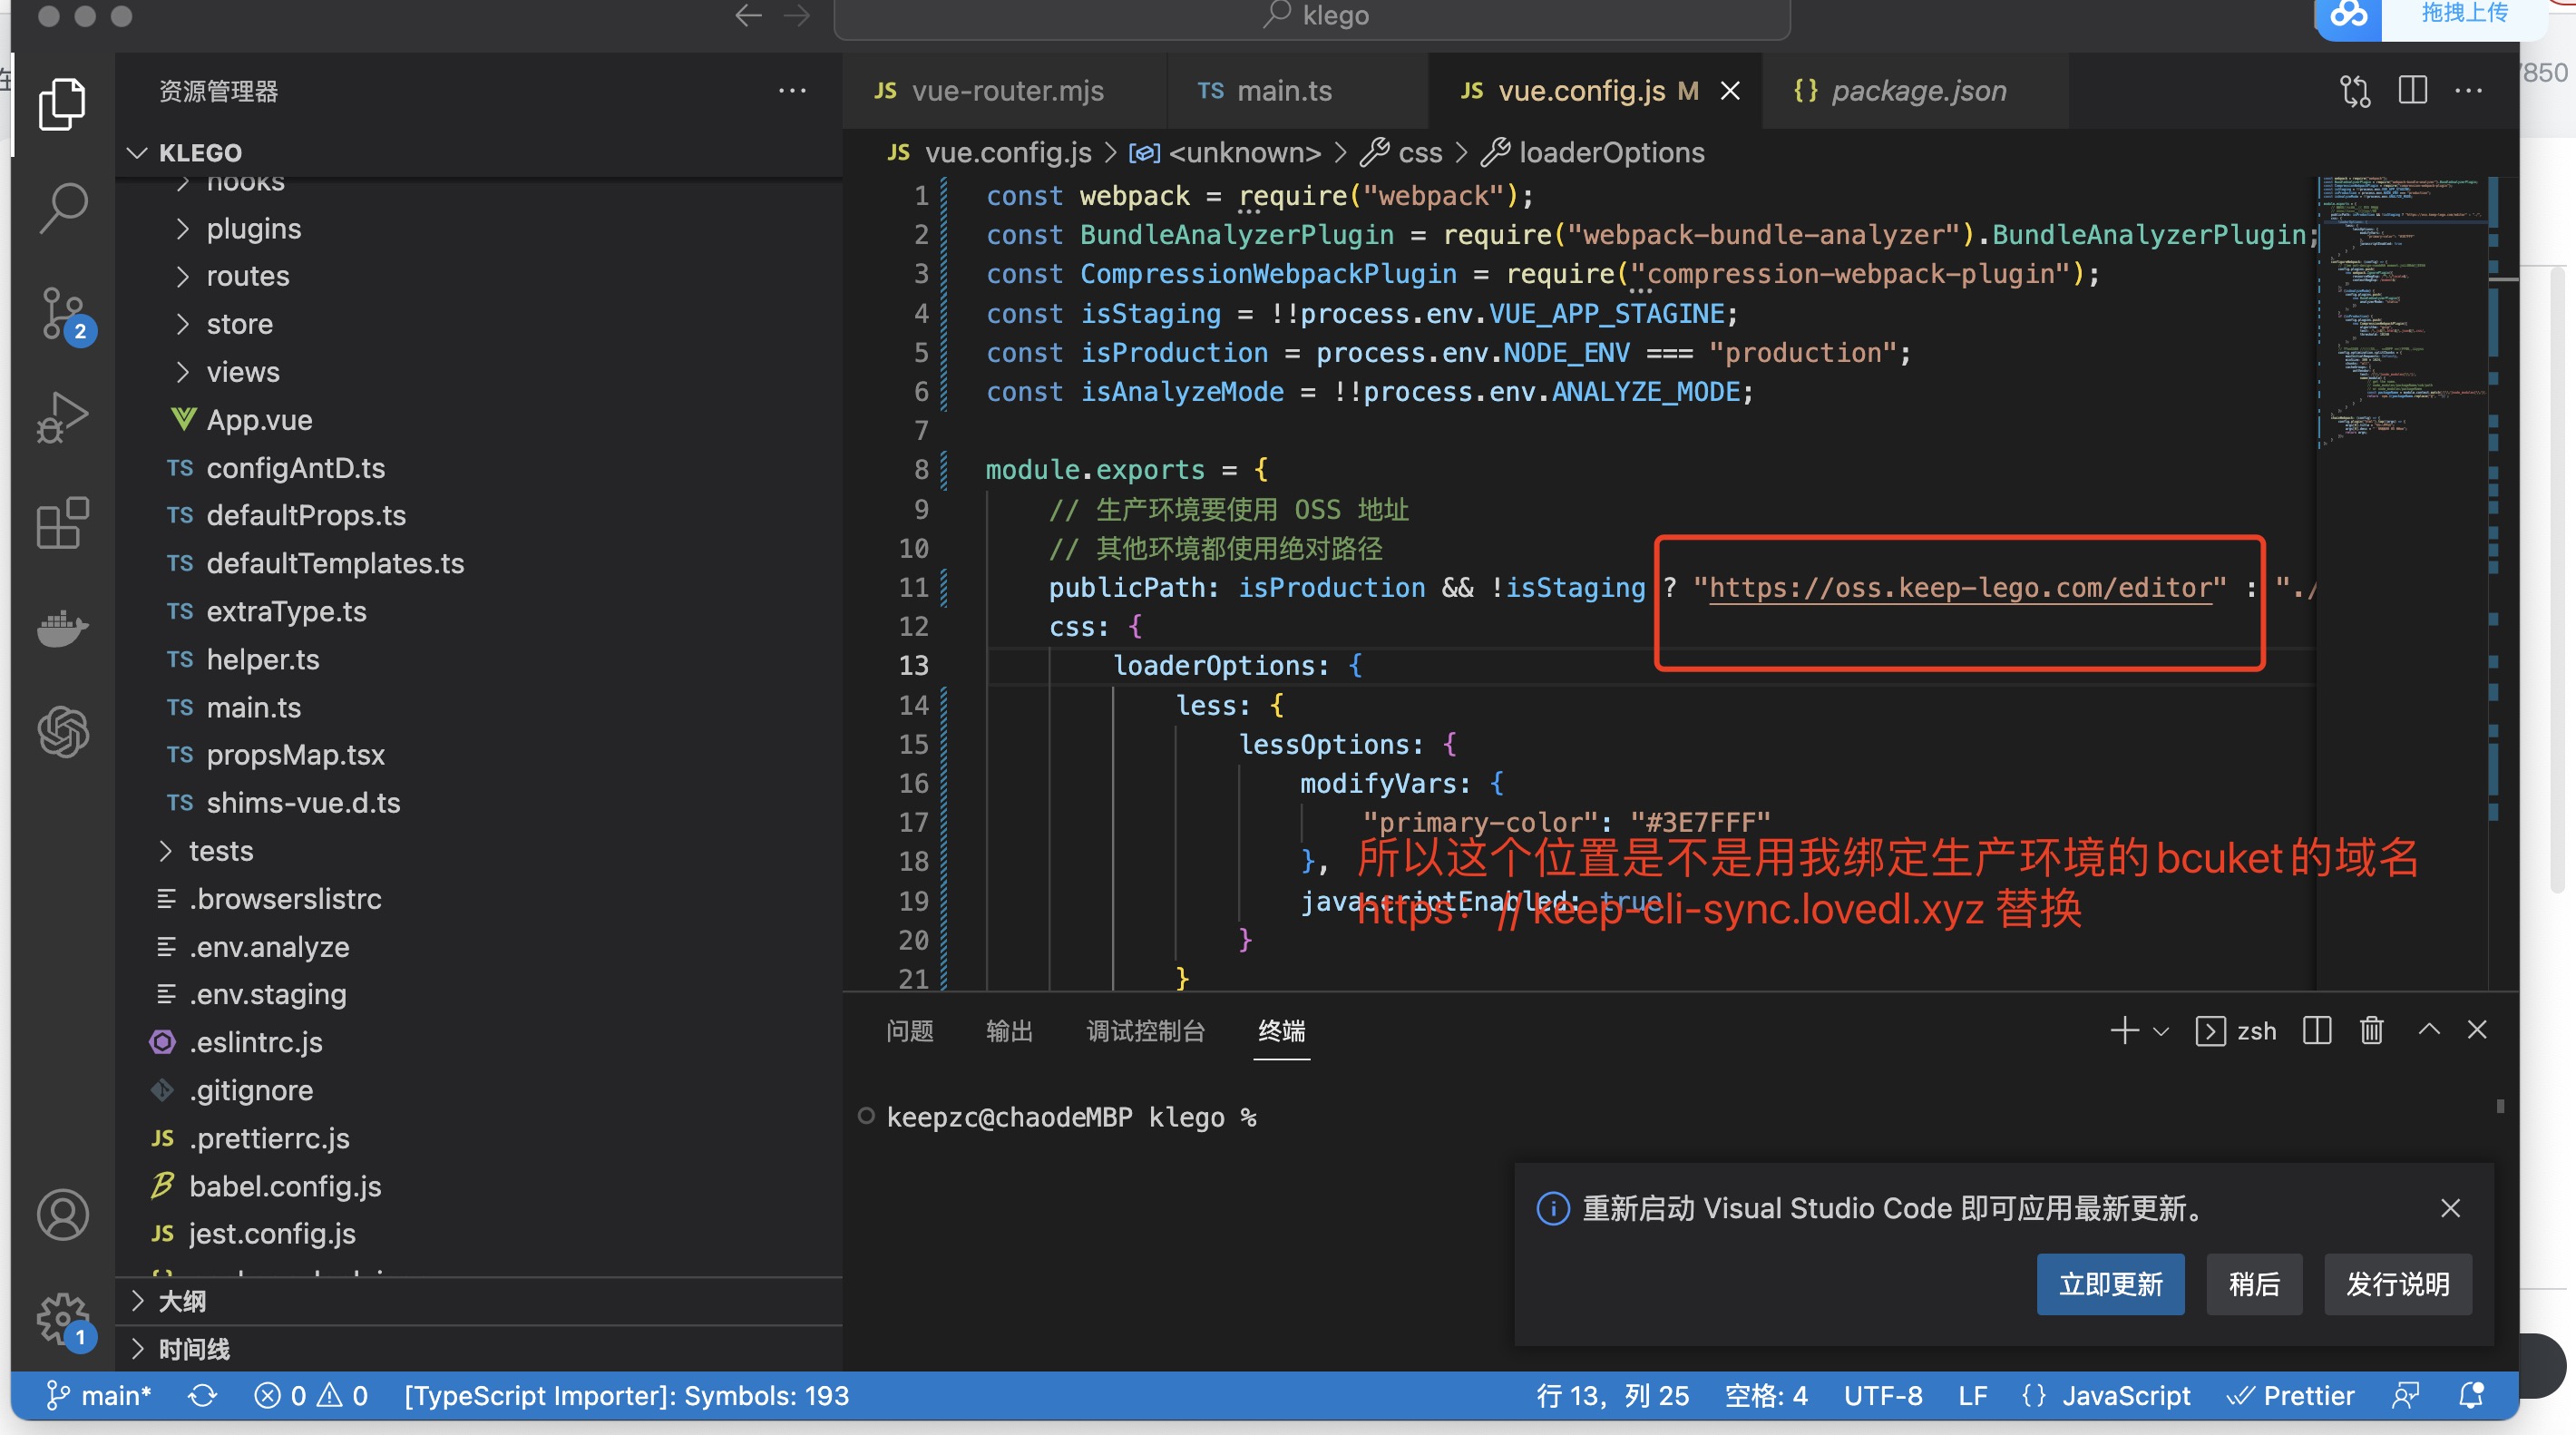Open .env.staging file

tap(267, 994)
